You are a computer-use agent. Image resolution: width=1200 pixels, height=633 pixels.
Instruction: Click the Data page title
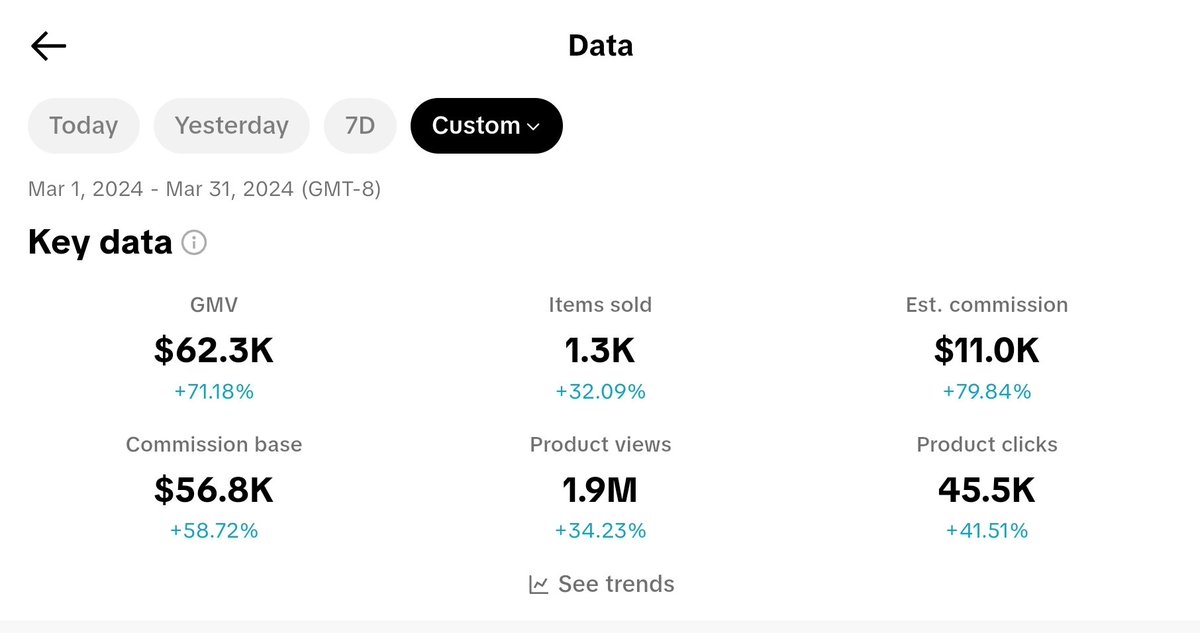click(600, 46)
